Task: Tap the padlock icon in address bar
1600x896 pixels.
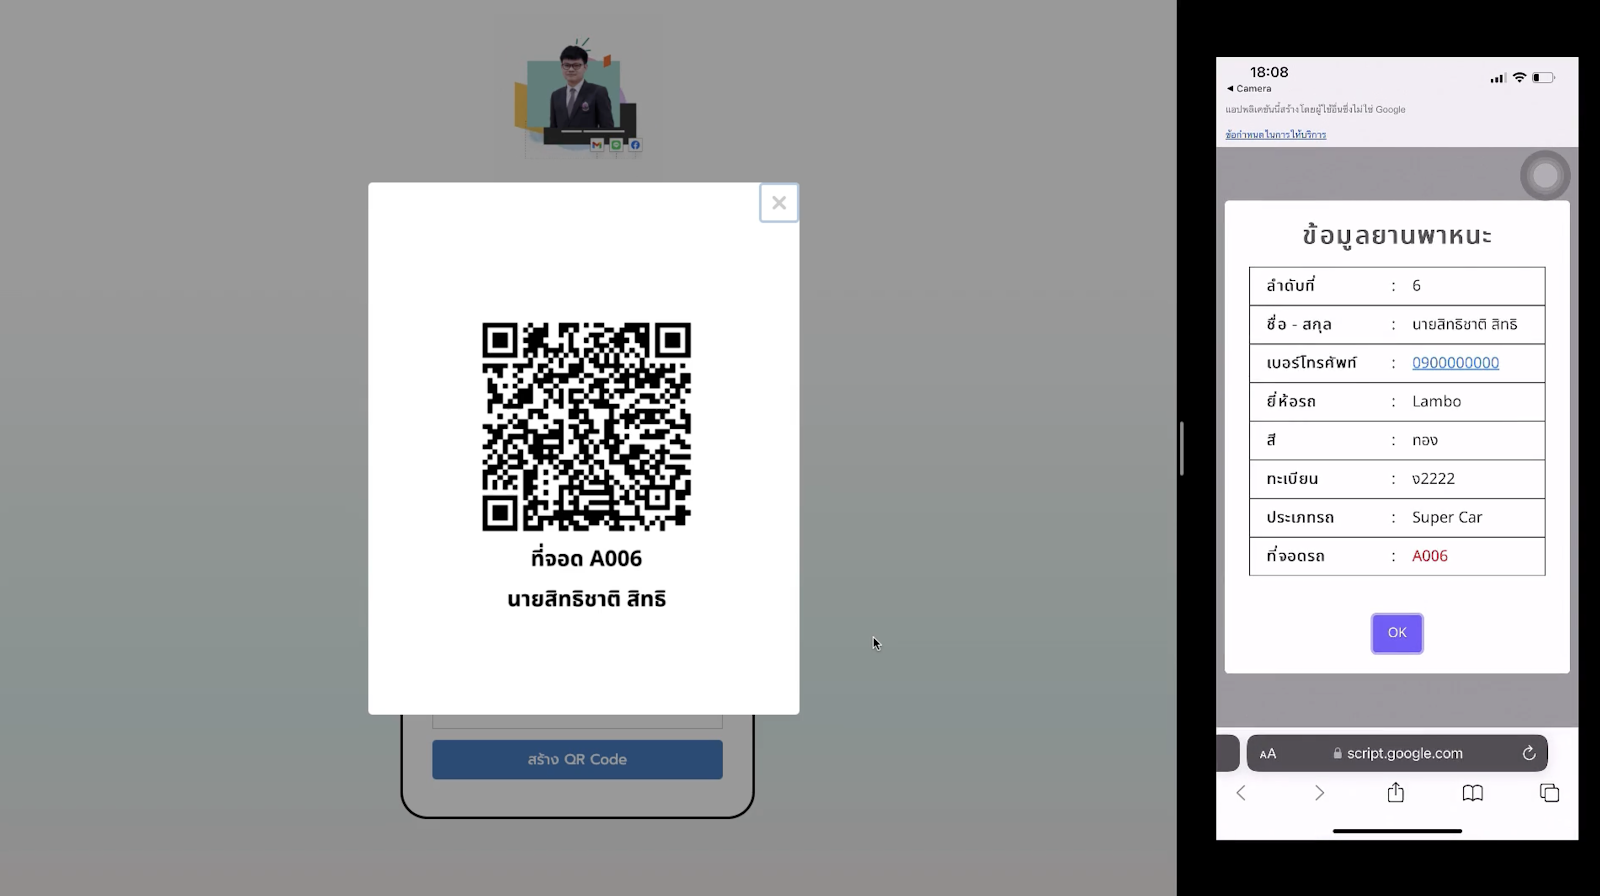Action: click(1337, 754)
